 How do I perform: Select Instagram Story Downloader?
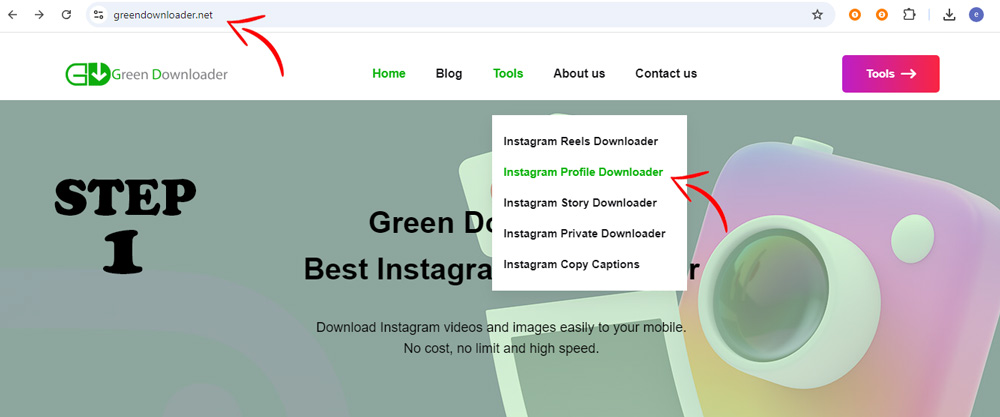tap(580, 203)
